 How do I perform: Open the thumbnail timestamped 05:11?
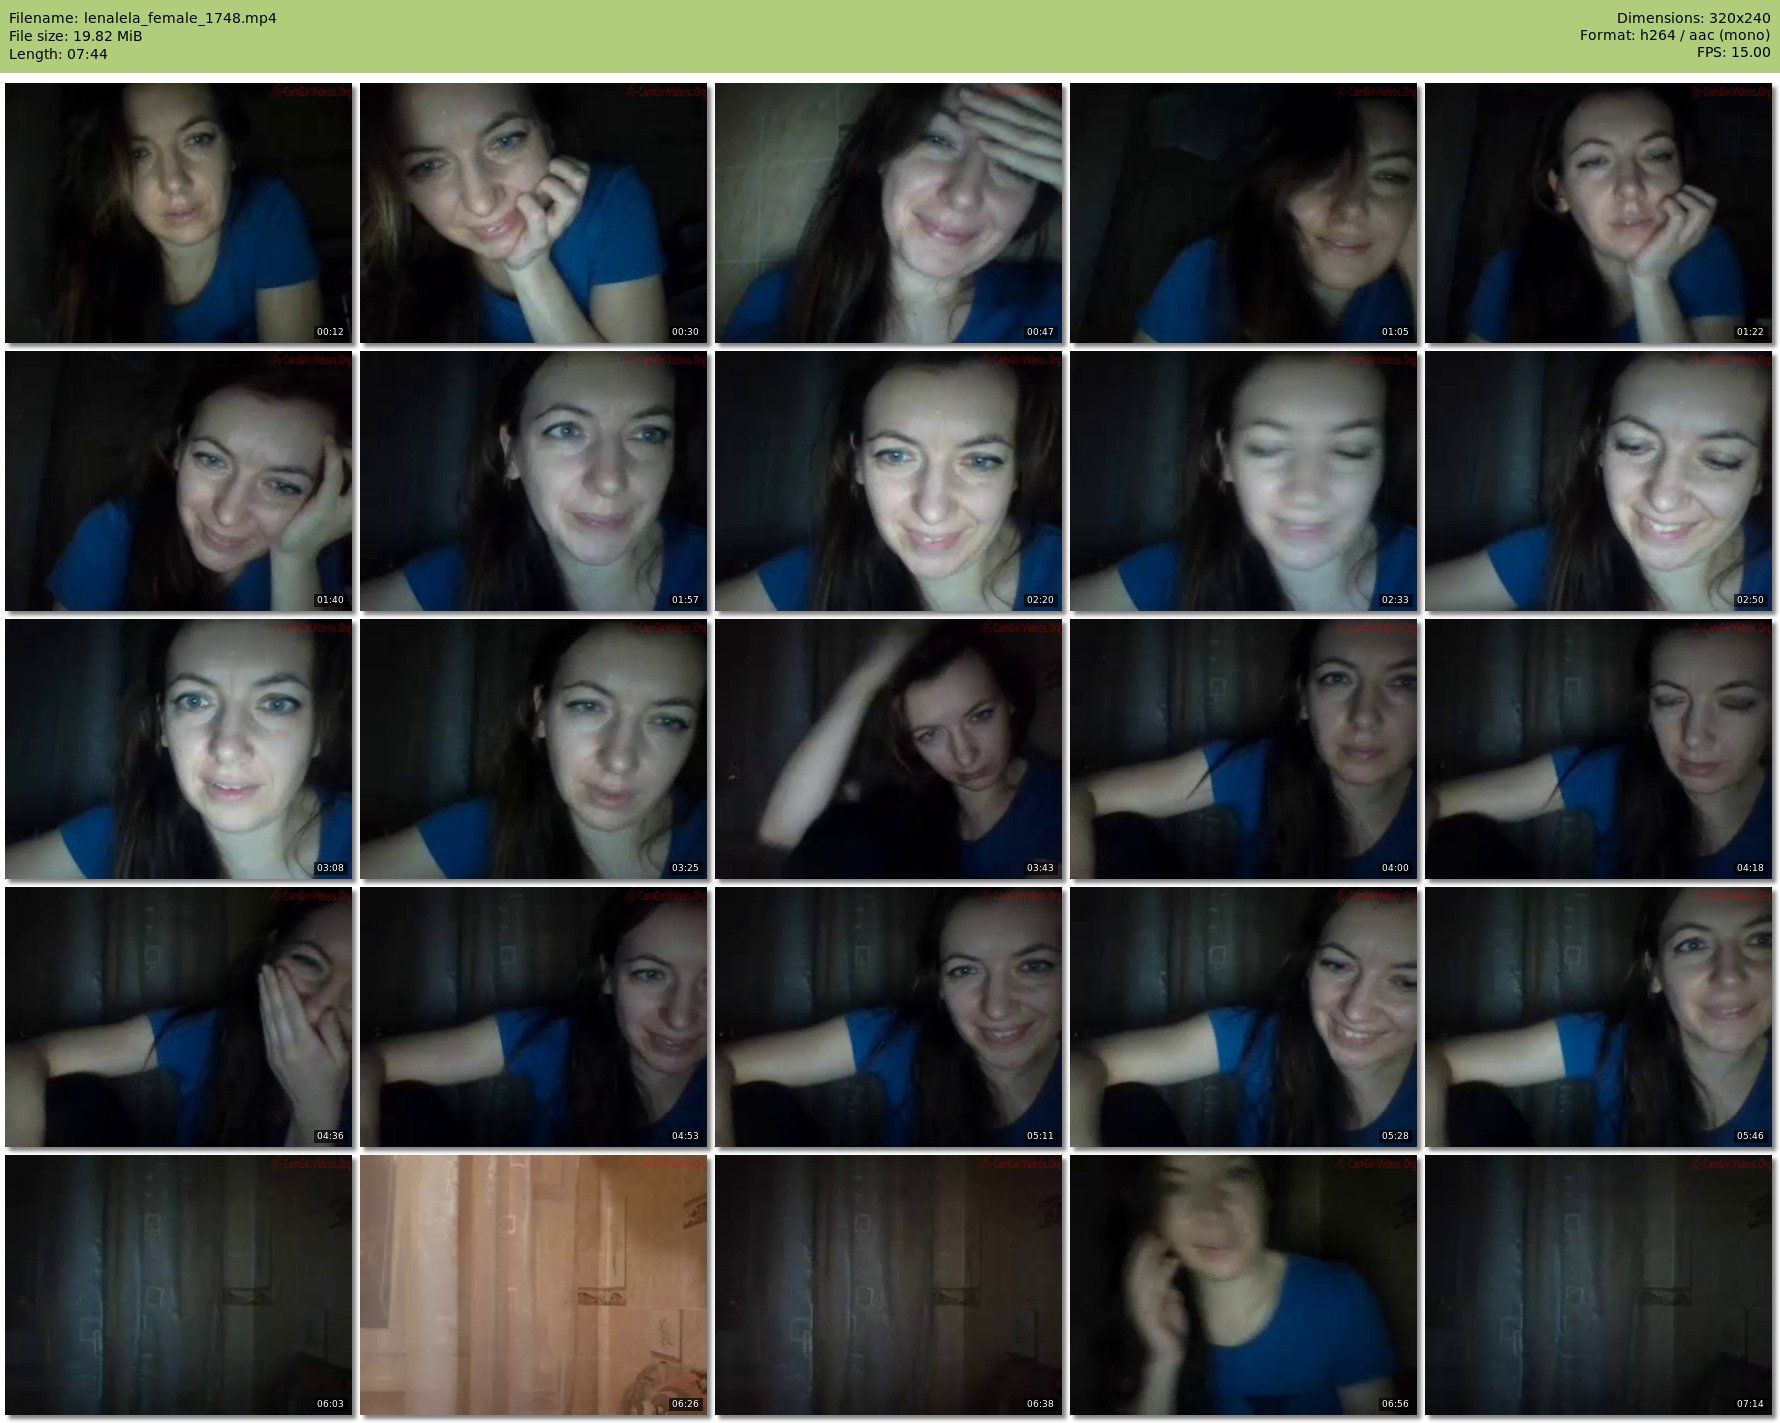click(x=889, y=1017)
